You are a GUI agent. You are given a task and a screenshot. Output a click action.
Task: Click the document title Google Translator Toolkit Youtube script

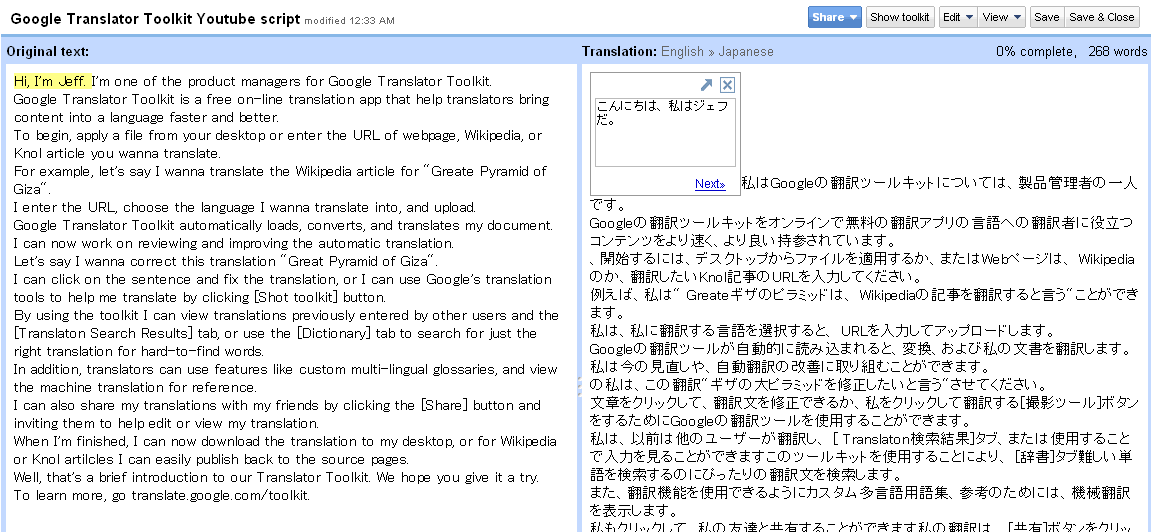pyautogui.click(x=155, y=18)
